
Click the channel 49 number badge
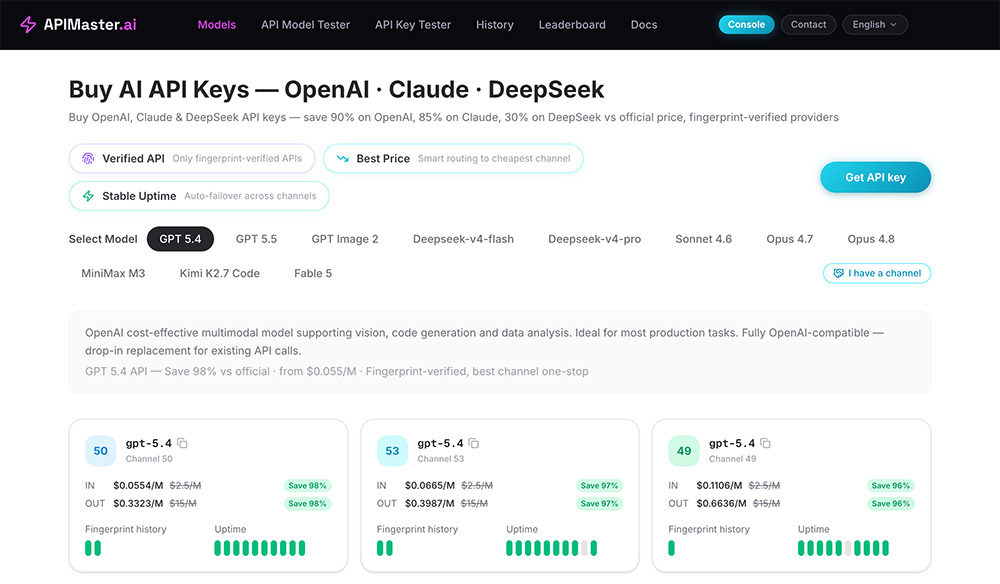click(684, 451)
